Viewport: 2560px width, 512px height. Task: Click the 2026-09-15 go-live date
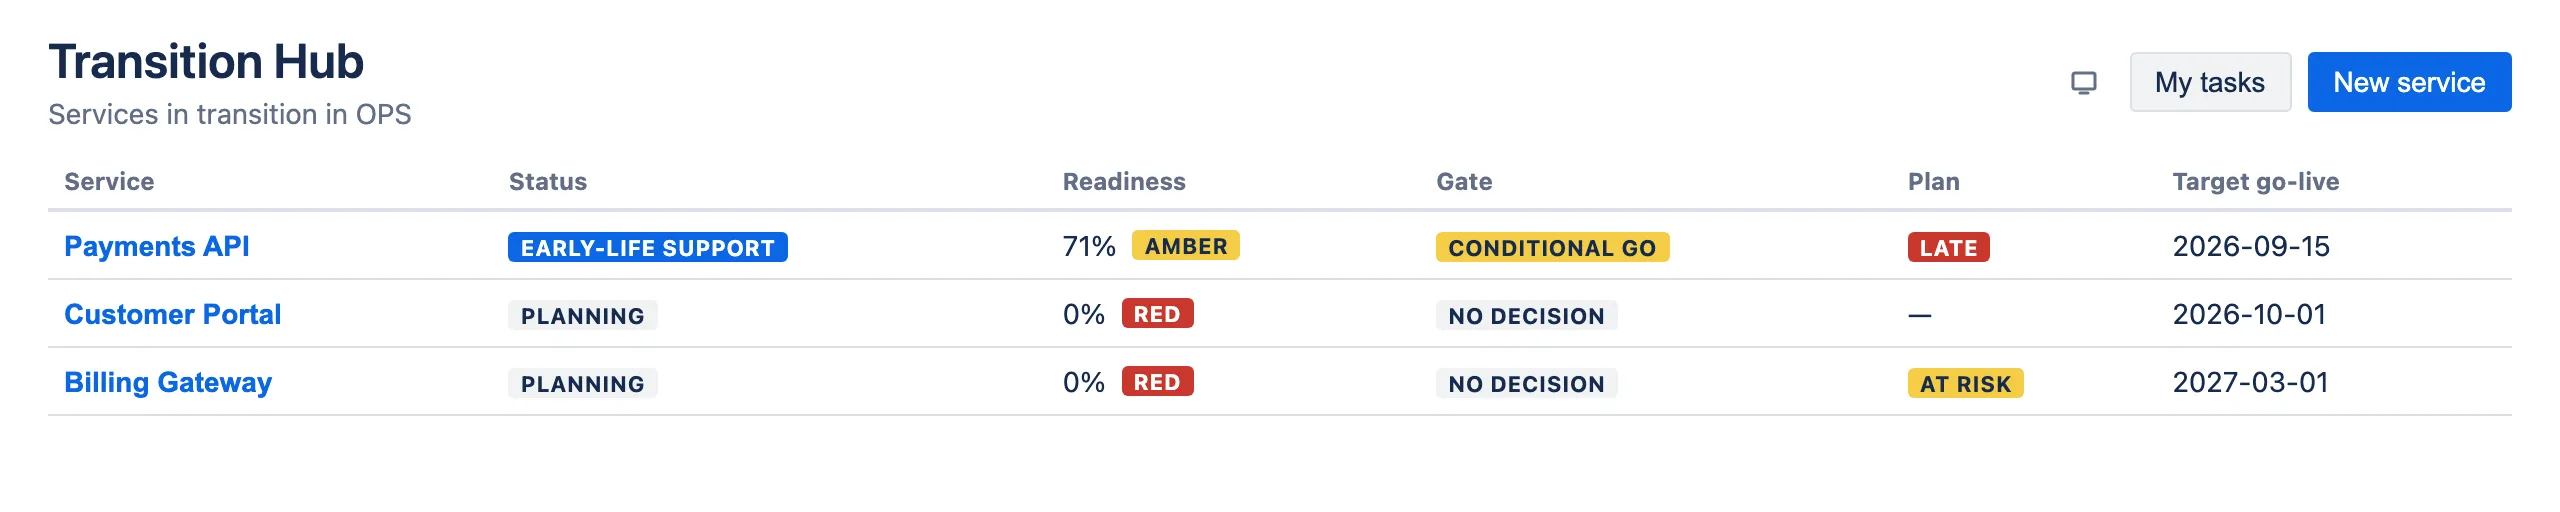click(x=2251, y=246)
